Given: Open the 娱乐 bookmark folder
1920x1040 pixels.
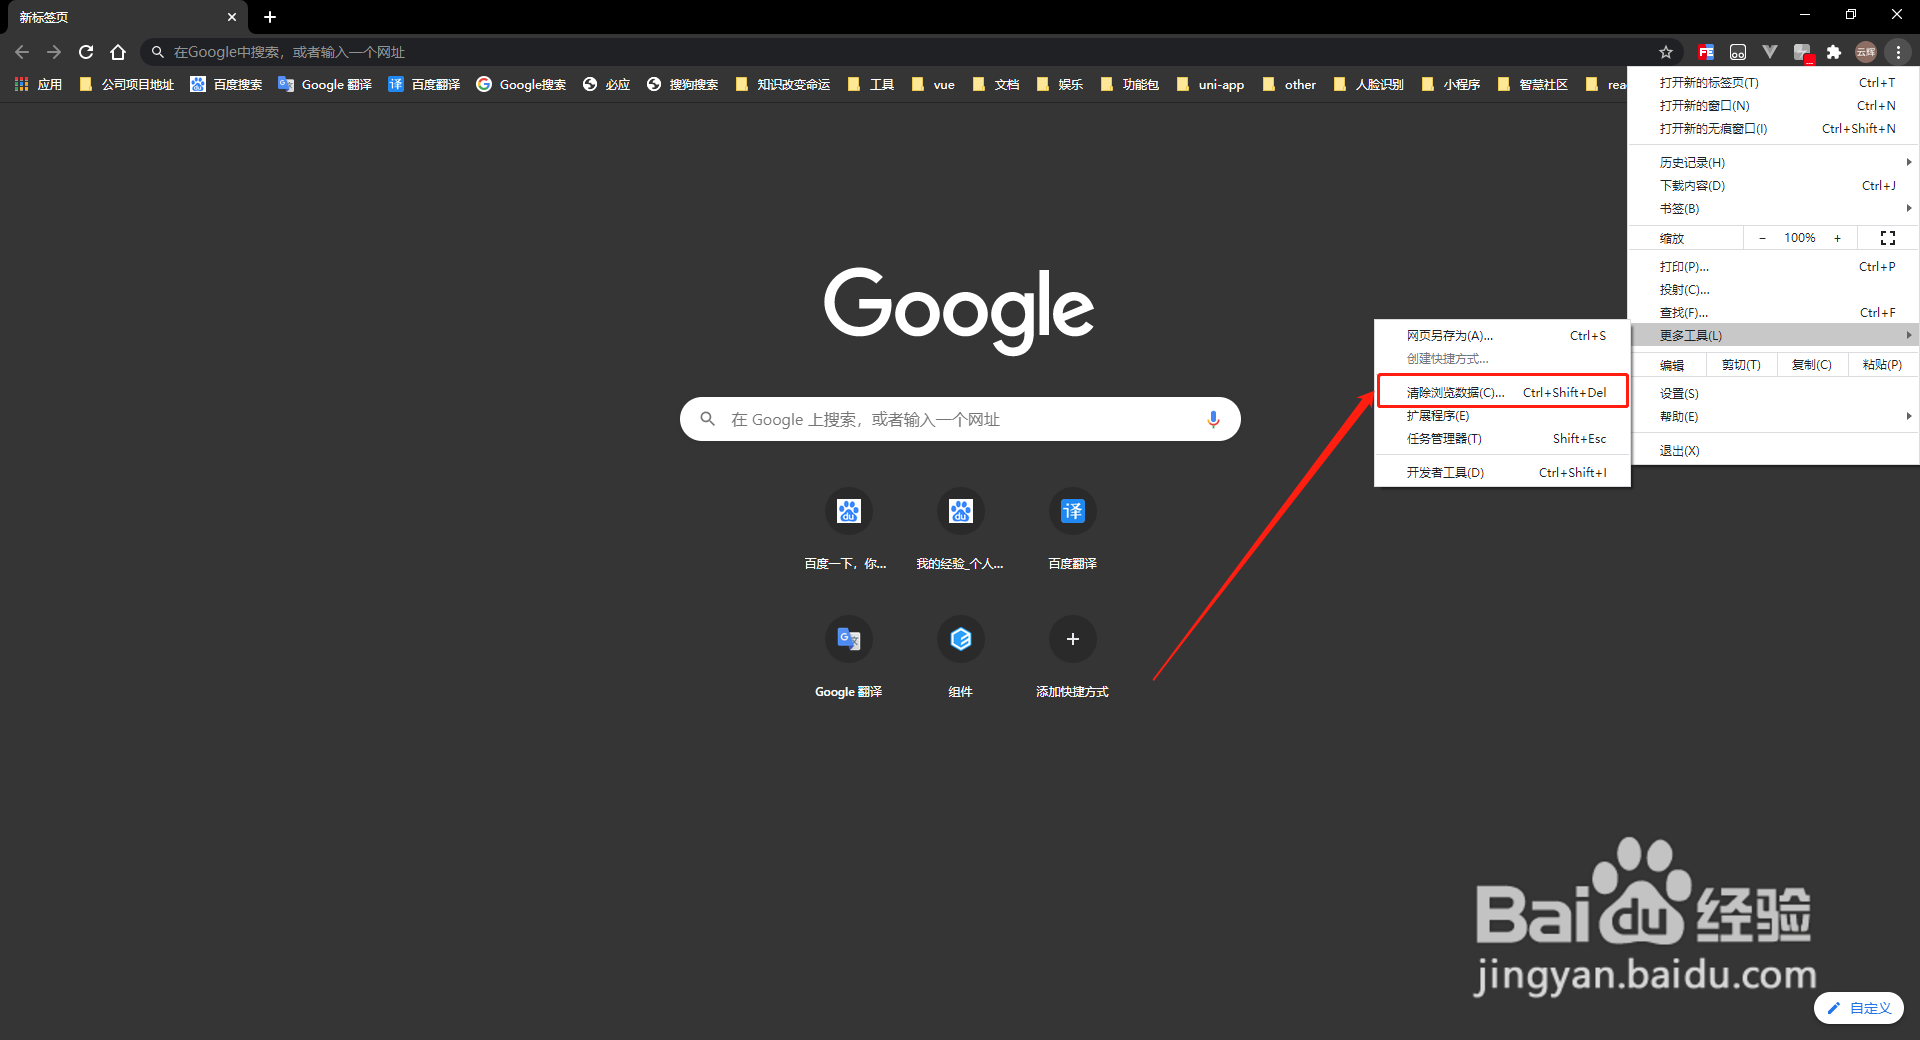Looking at the screenshot, I should [x=1060, y=85].
